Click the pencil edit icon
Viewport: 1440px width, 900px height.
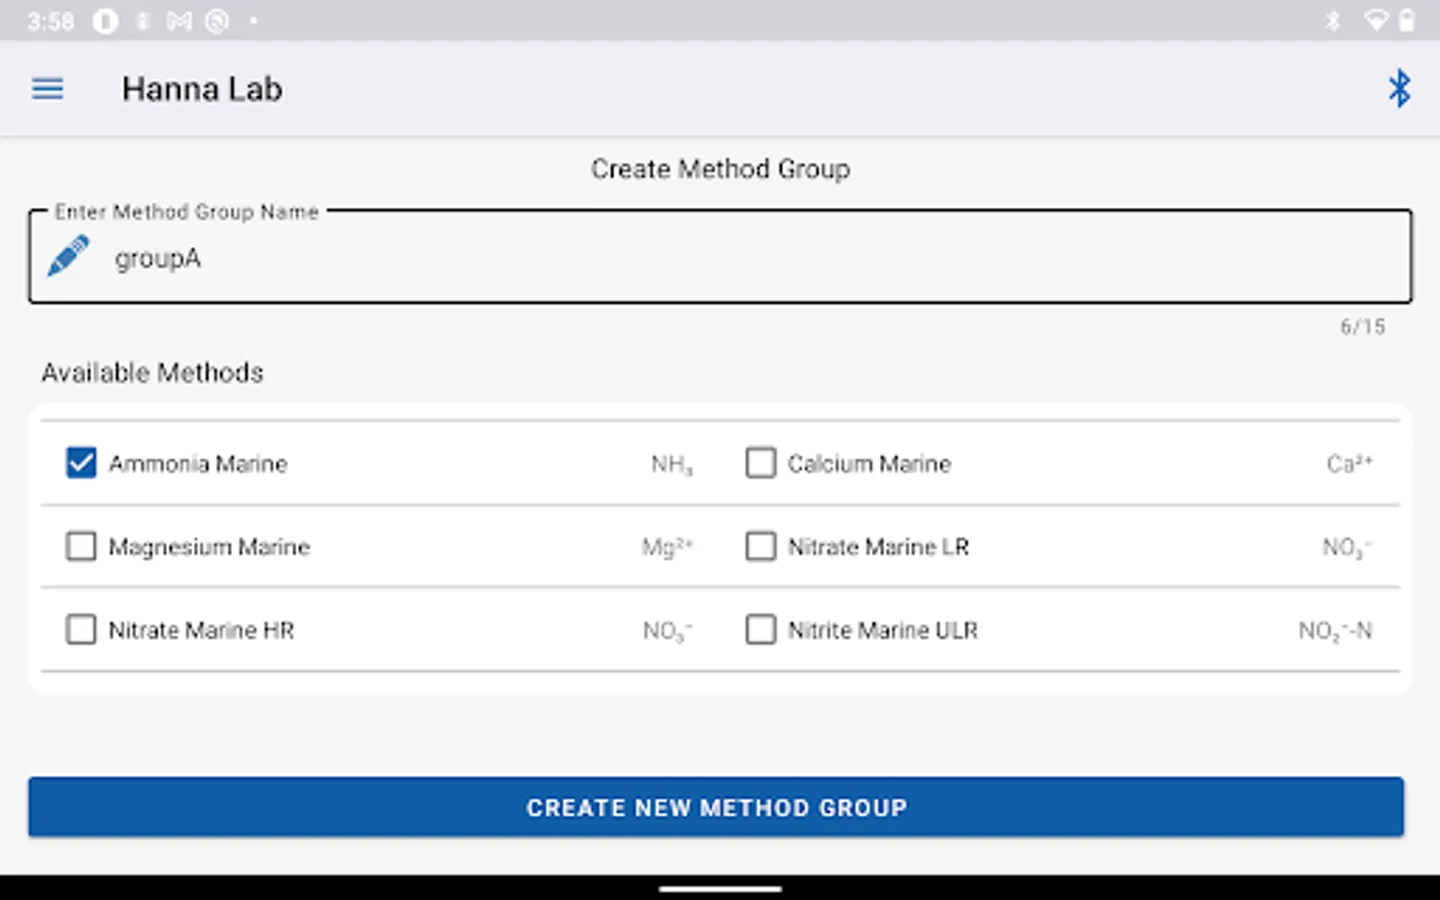pyautogui.click(x=68, y=257)
